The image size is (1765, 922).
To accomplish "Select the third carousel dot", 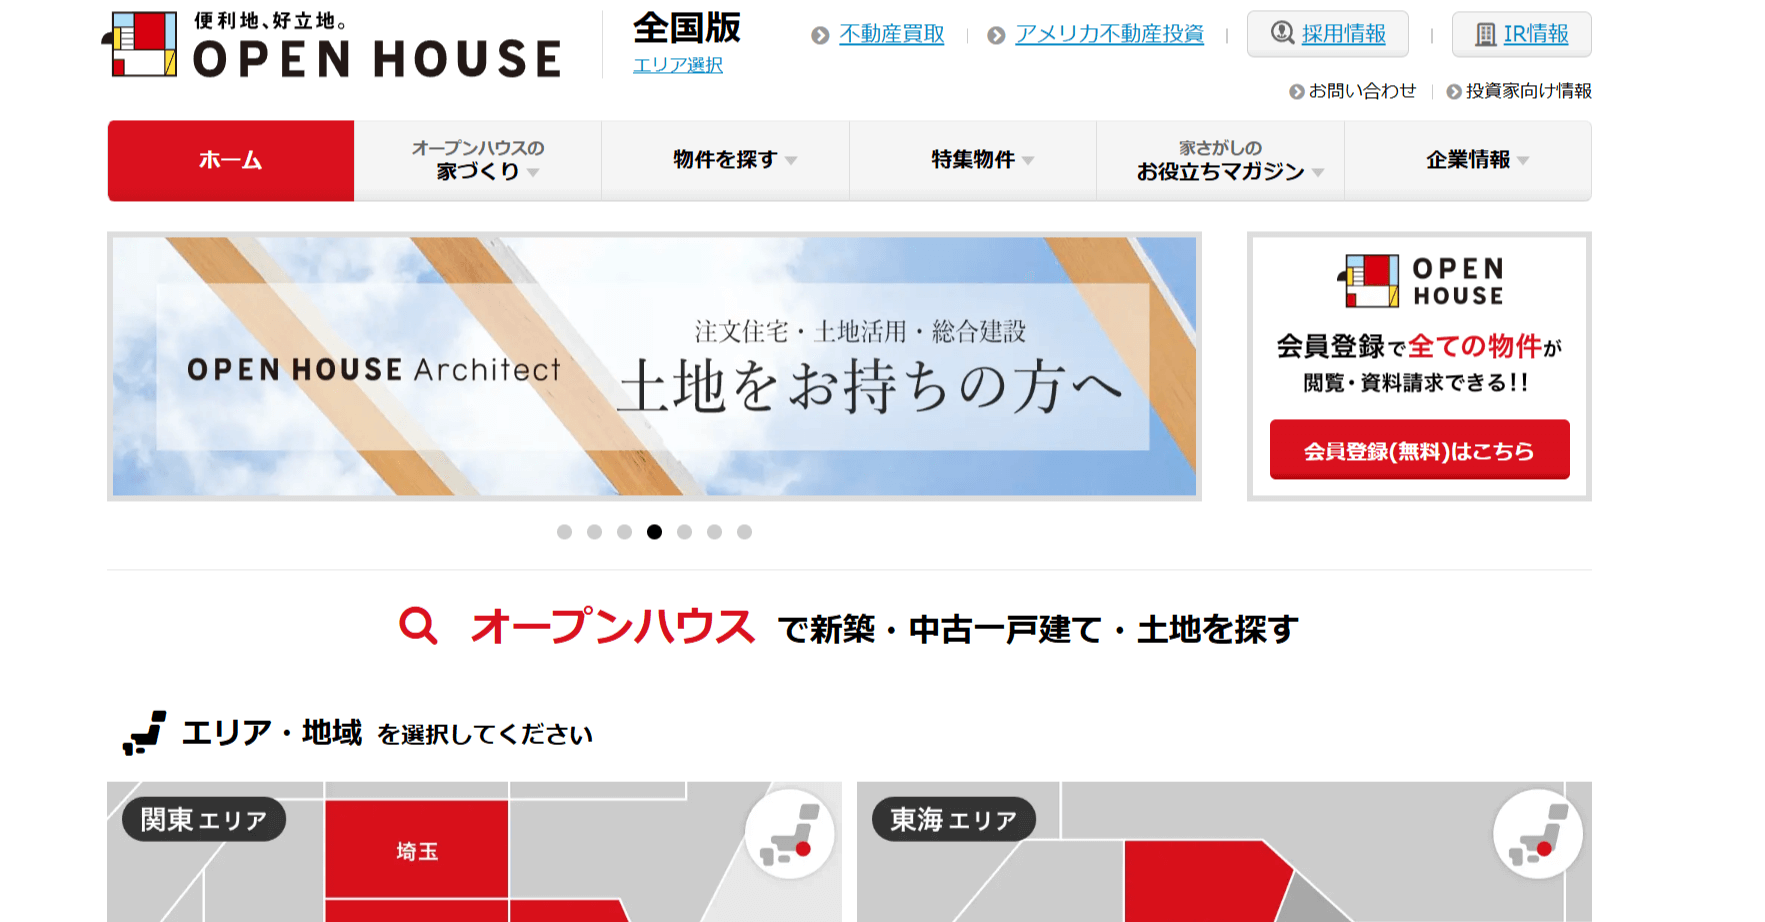I will tap(624, 532).
